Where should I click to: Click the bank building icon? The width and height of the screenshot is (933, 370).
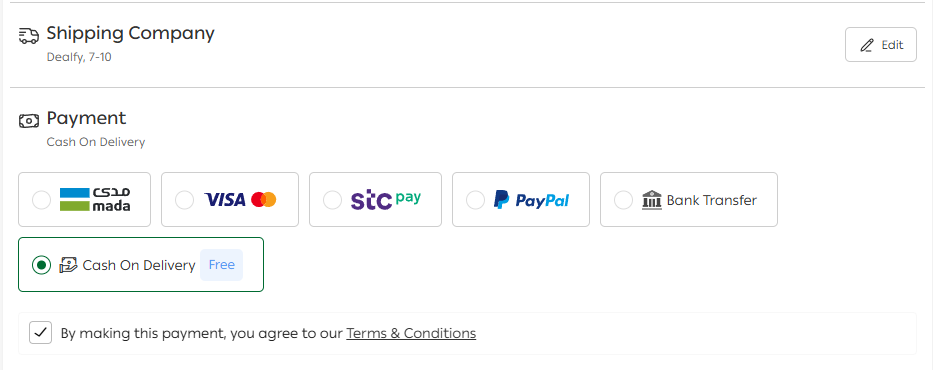pos(652,200)
